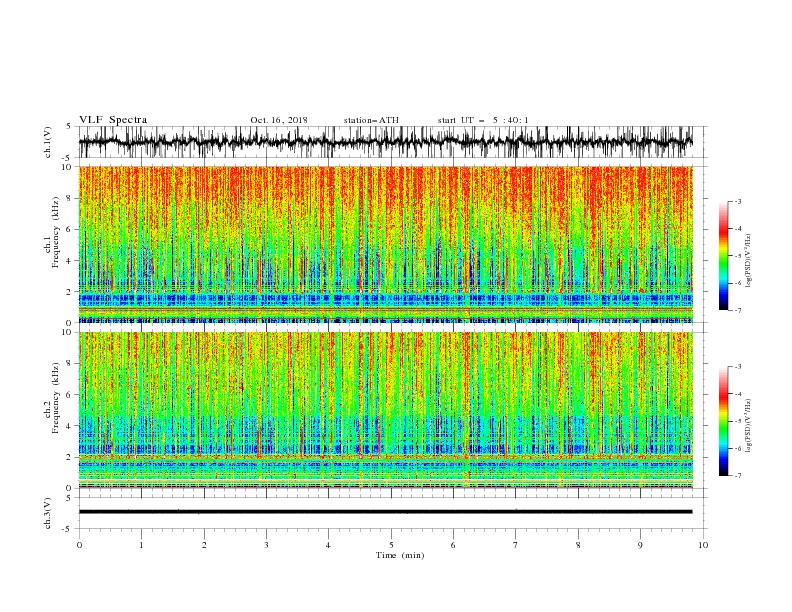Click the "ch.1(V)" waveform axis label
The width and height of the screenshot is (792, 612).
pos(48,142)
